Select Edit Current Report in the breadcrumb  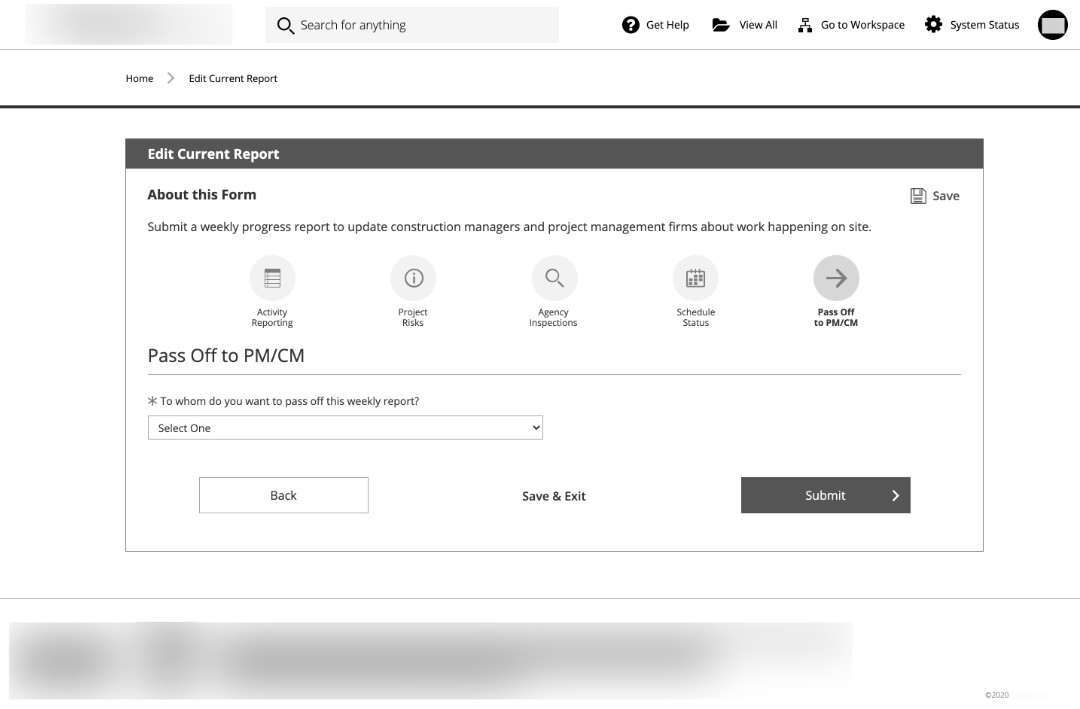coord(233,78)
